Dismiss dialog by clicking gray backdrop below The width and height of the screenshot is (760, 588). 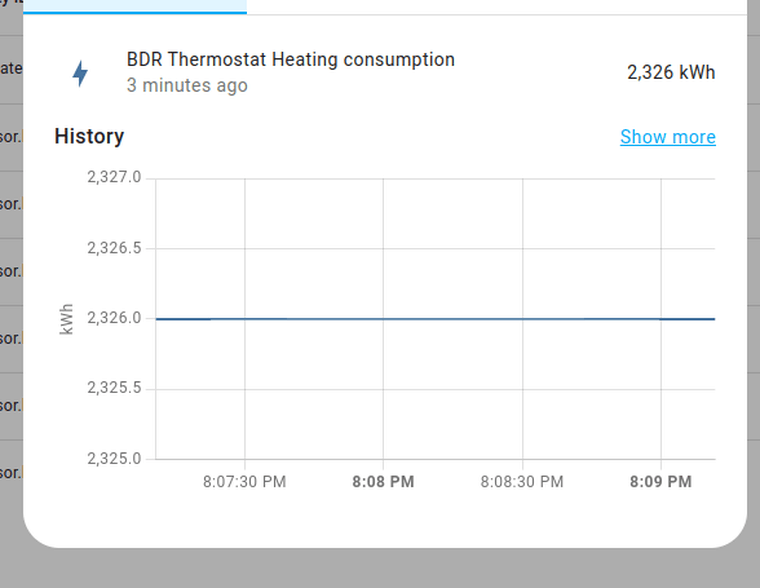point(380,570)
